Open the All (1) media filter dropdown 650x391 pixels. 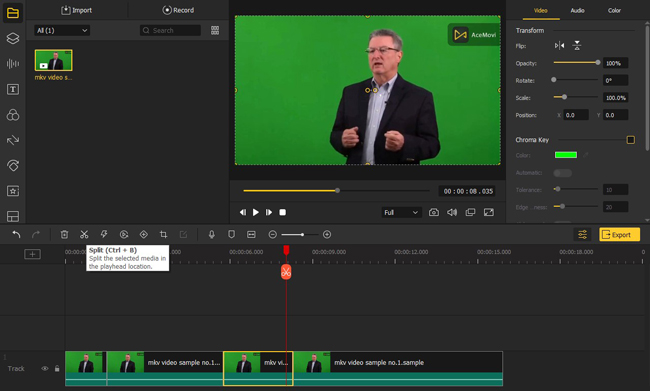[62, 30]
